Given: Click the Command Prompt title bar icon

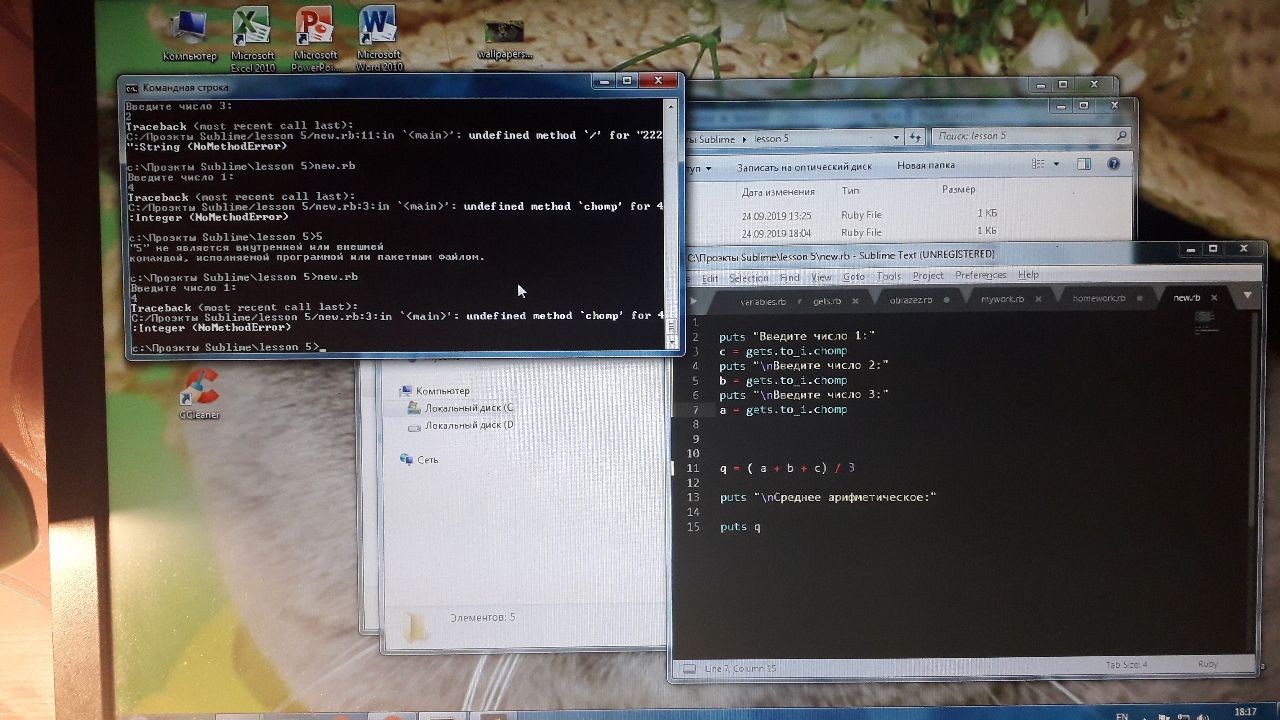Looking at the screenshot, I should pyautogui.click(x=132, y=87).
